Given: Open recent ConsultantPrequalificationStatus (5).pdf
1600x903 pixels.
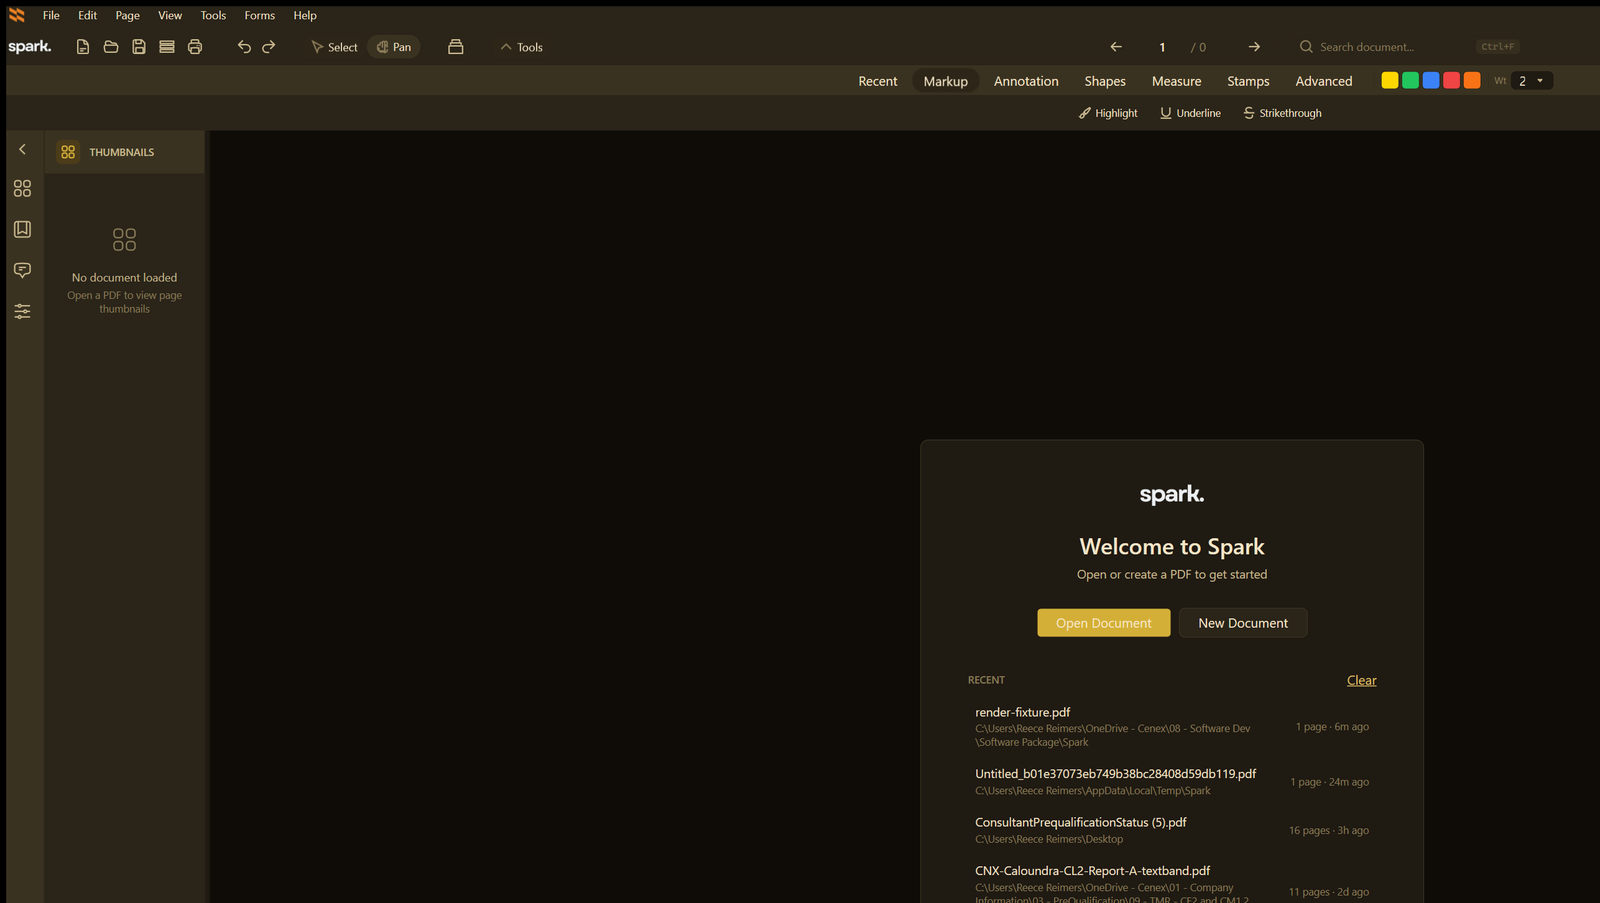Looking at the screenshot, I should [1172, 830].
